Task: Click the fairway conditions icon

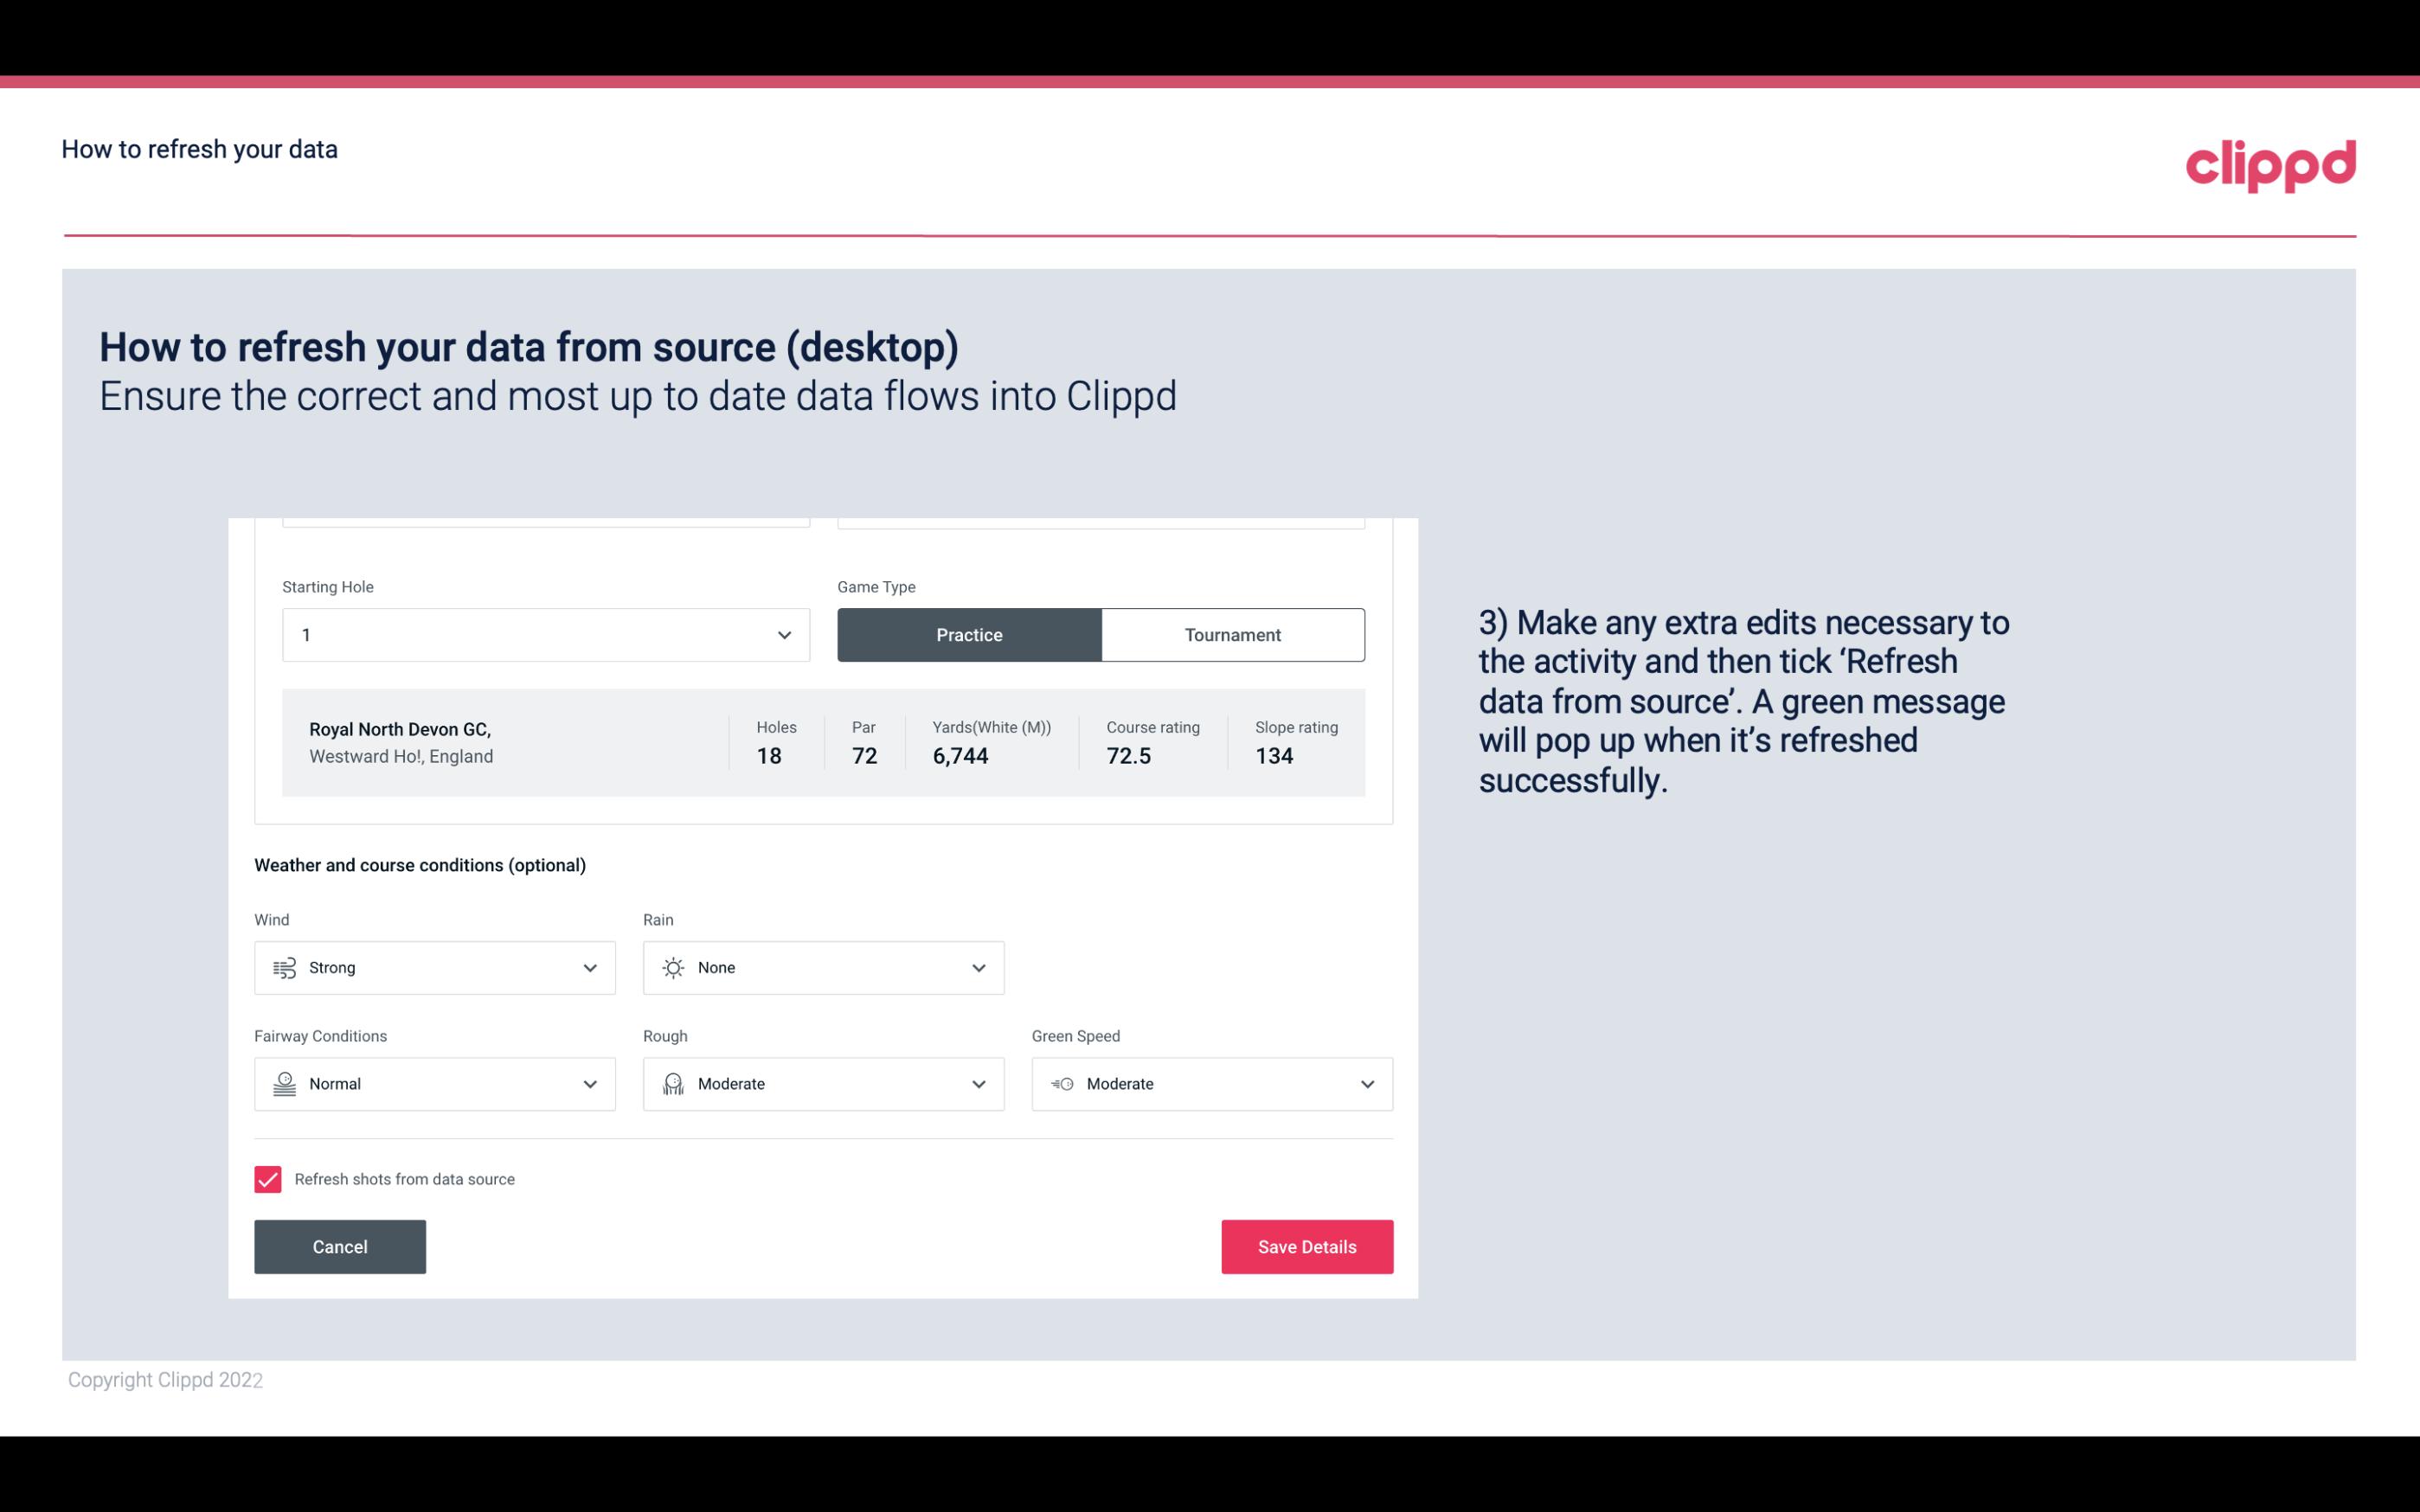Action: (x=282, y=1084)
